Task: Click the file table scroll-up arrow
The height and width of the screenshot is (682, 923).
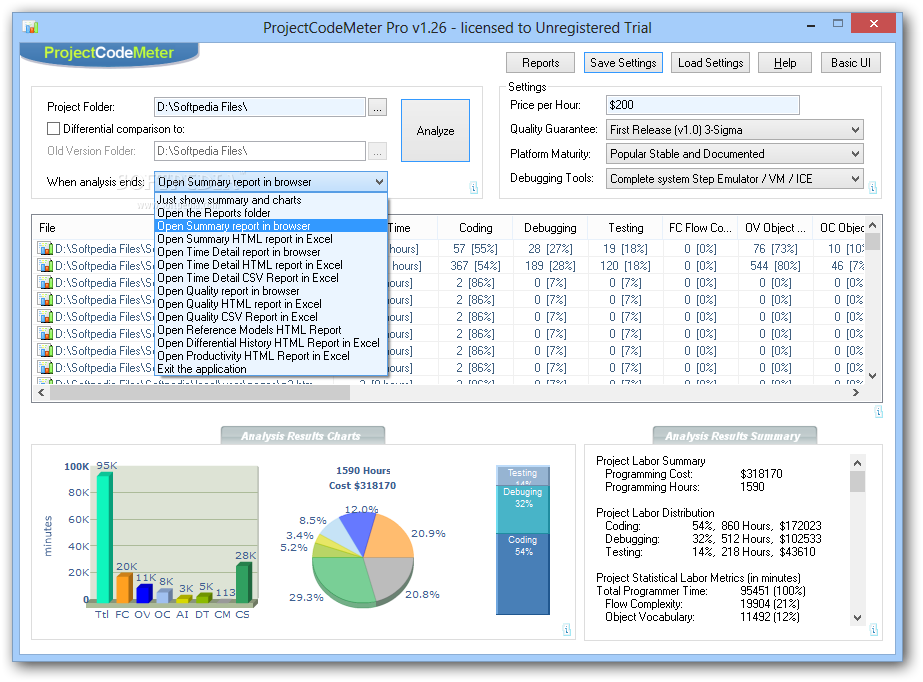Action: pyautogui.click(x=872, y=225)
